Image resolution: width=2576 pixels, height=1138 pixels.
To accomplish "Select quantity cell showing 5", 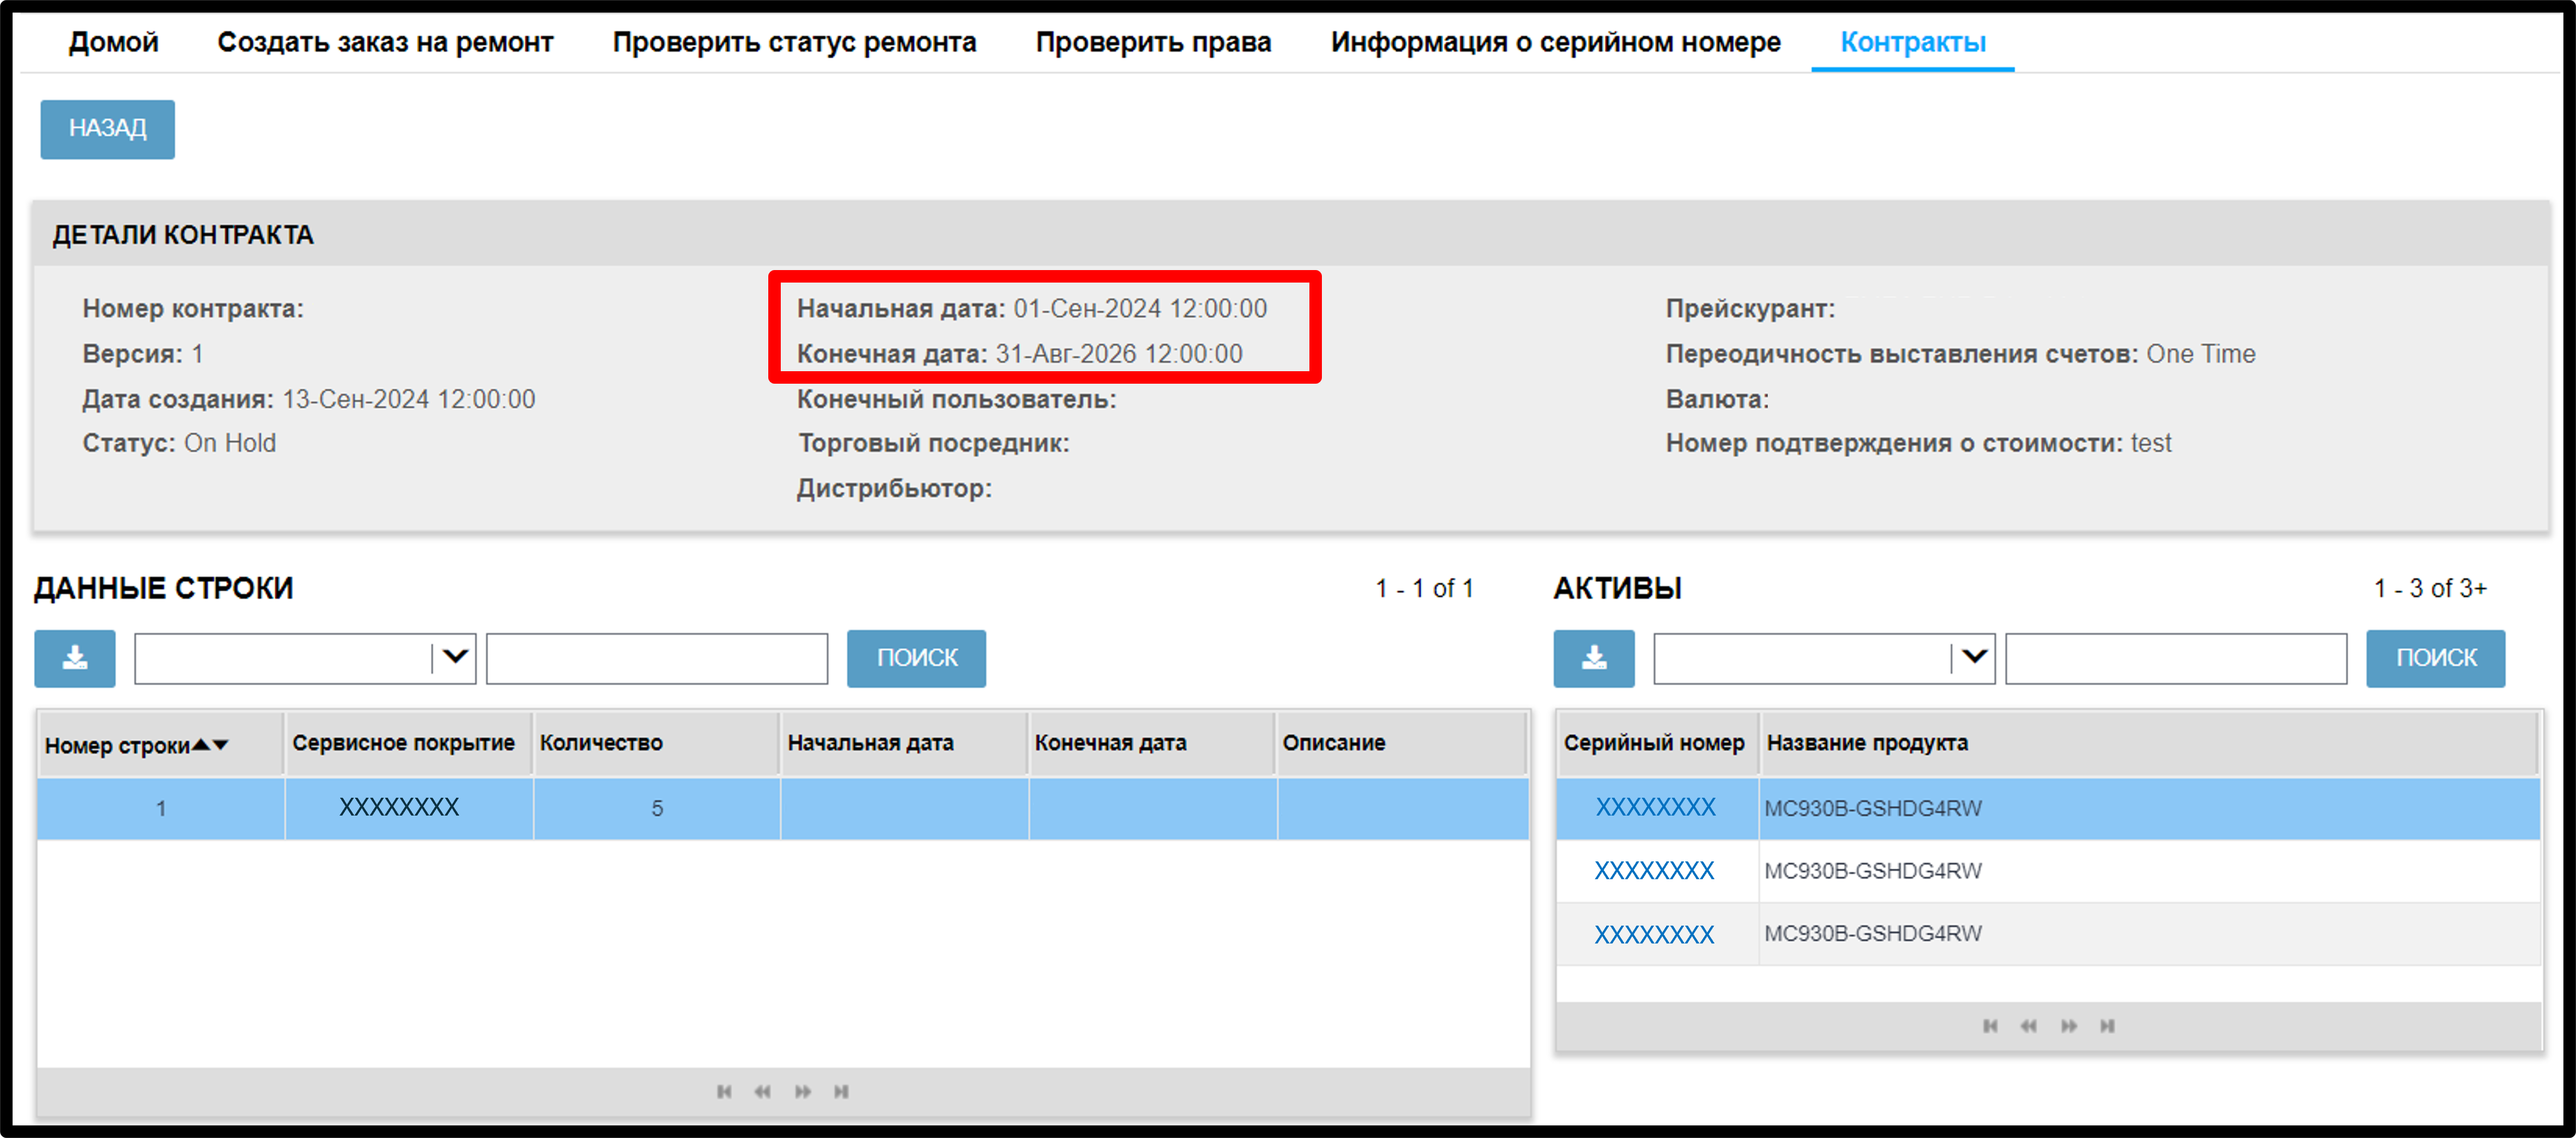I will click(657, 808).
